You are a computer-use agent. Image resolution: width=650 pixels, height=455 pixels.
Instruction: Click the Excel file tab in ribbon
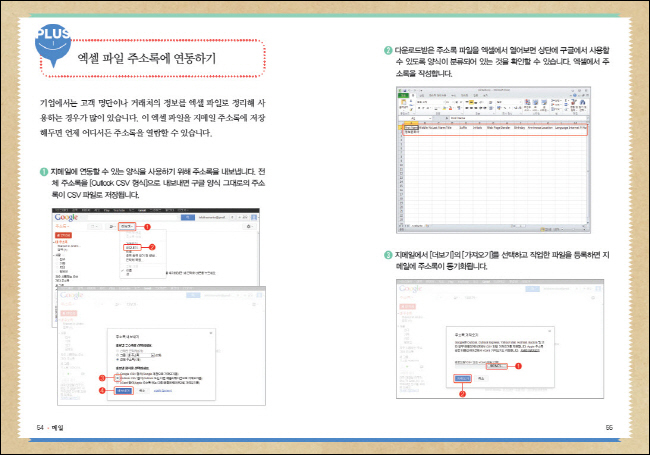(403, 93)
